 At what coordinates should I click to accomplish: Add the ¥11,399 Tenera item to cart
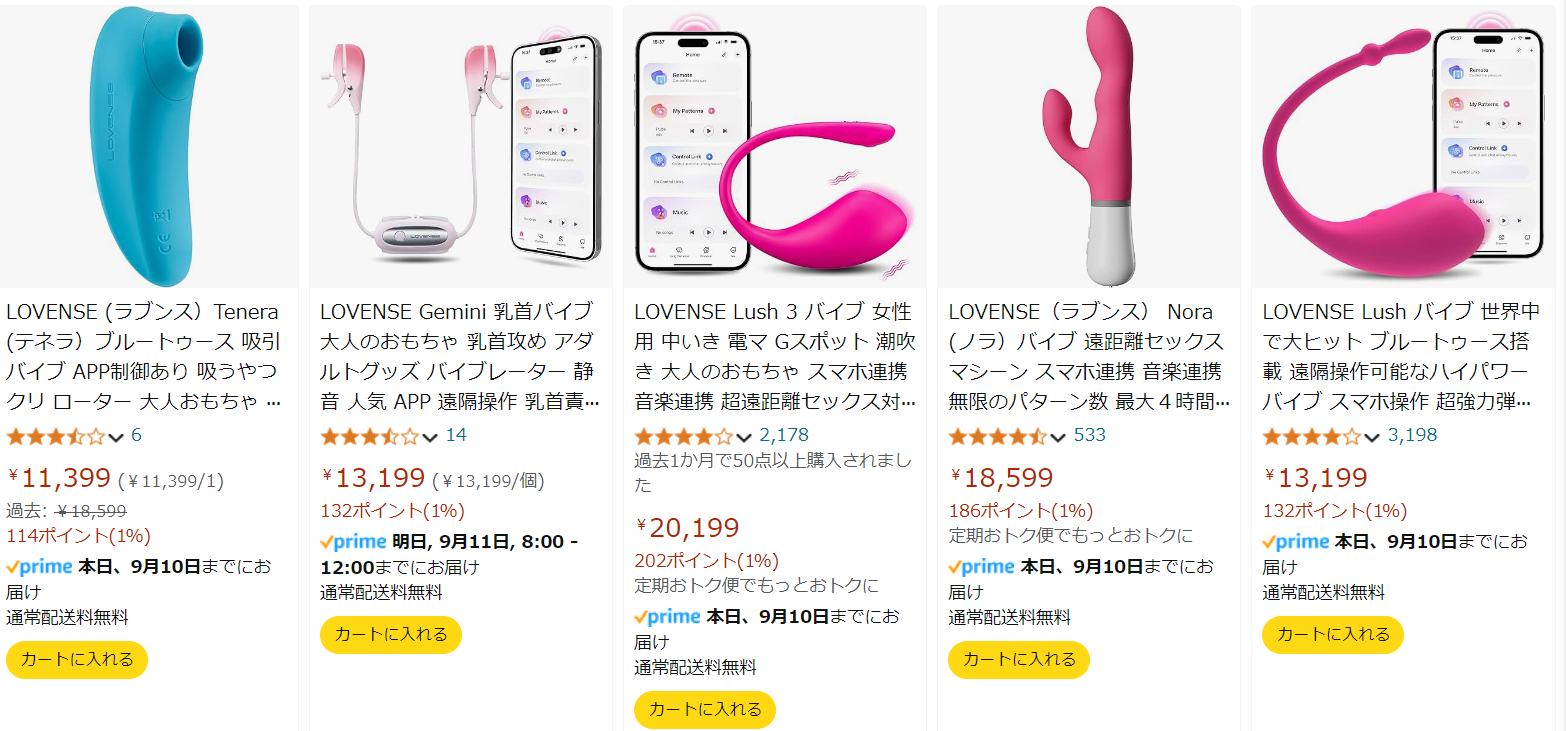77,660
